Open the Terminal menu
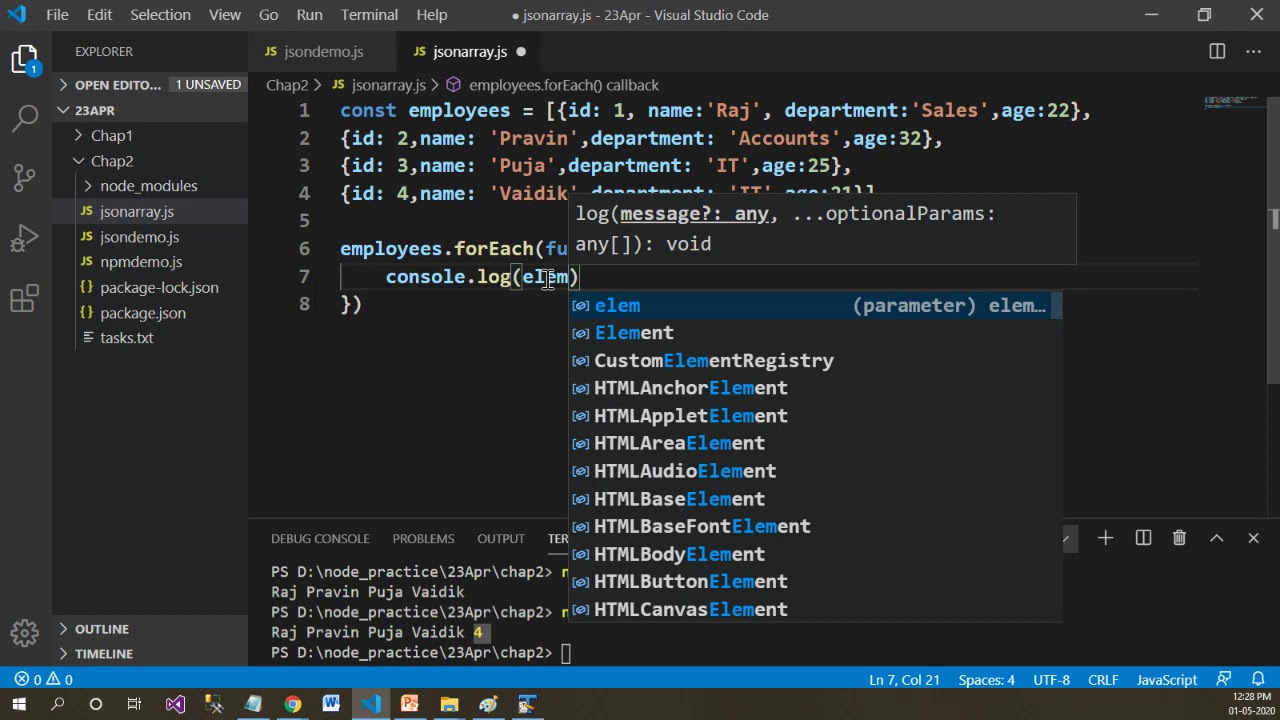 [369, 15]
